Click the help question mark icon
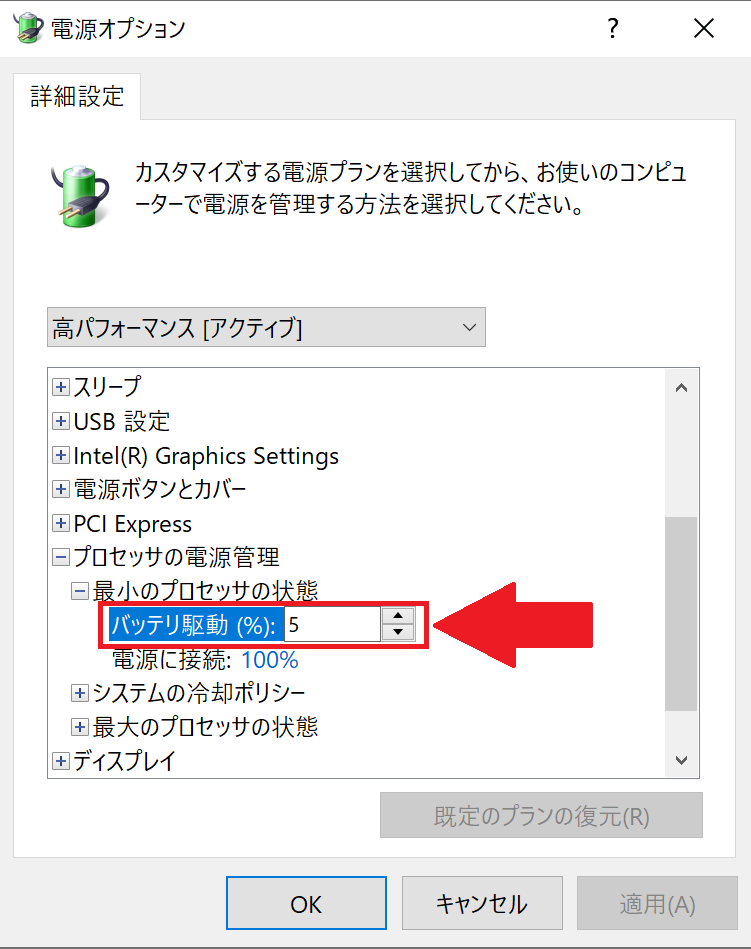The height and width of the screenshot is (949, 751). 612,28
